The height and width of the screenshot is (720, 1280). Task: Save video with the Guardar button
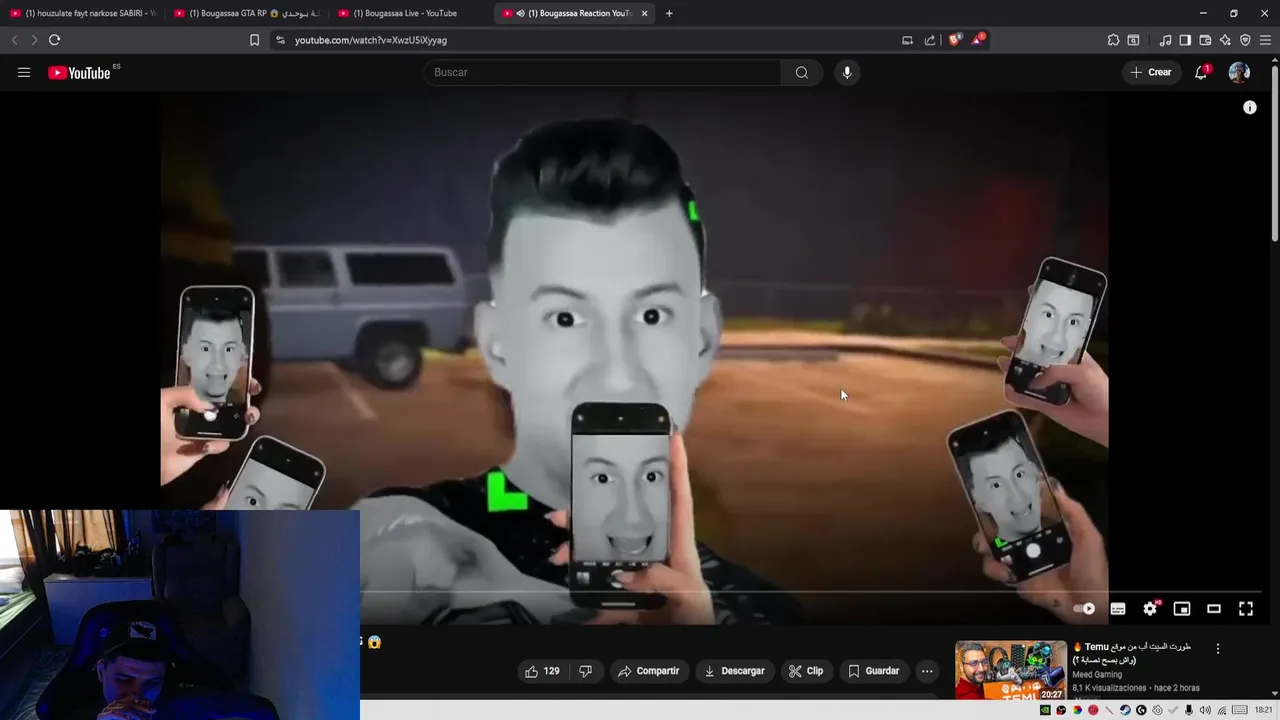874,671
